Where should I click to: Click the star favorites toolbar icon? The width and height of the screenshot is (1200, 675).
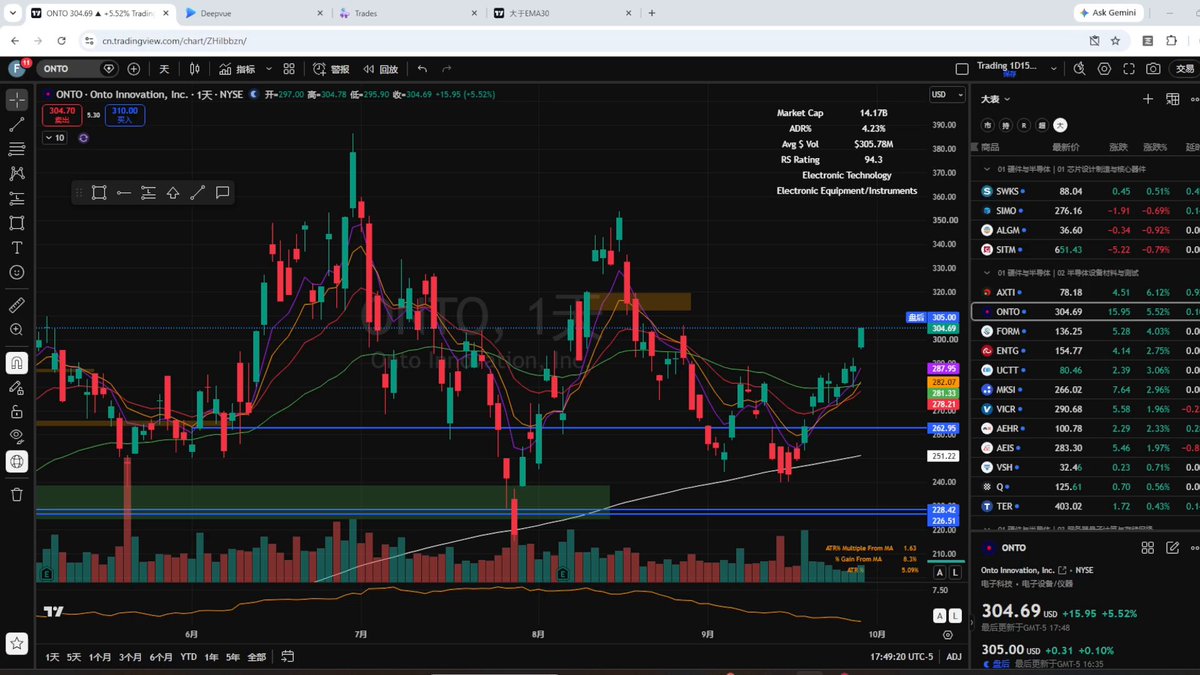[17, 643]
